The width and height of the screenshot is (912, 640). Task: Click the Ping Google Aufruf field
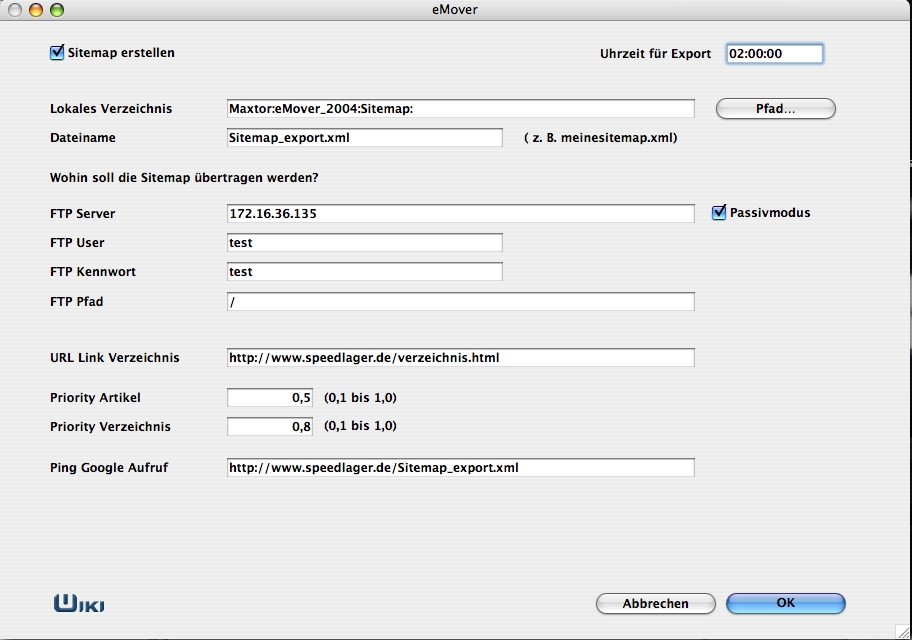(x=460, y=468)
